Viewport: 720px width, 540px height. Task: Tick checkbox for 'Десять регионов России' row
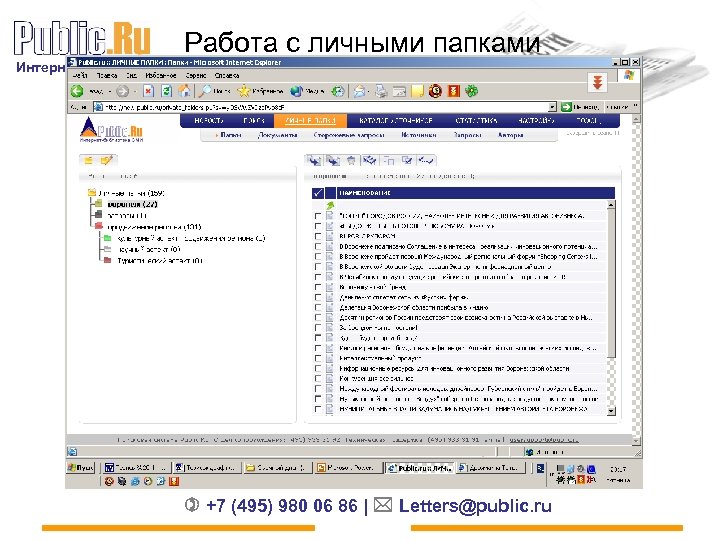[318, 317]
